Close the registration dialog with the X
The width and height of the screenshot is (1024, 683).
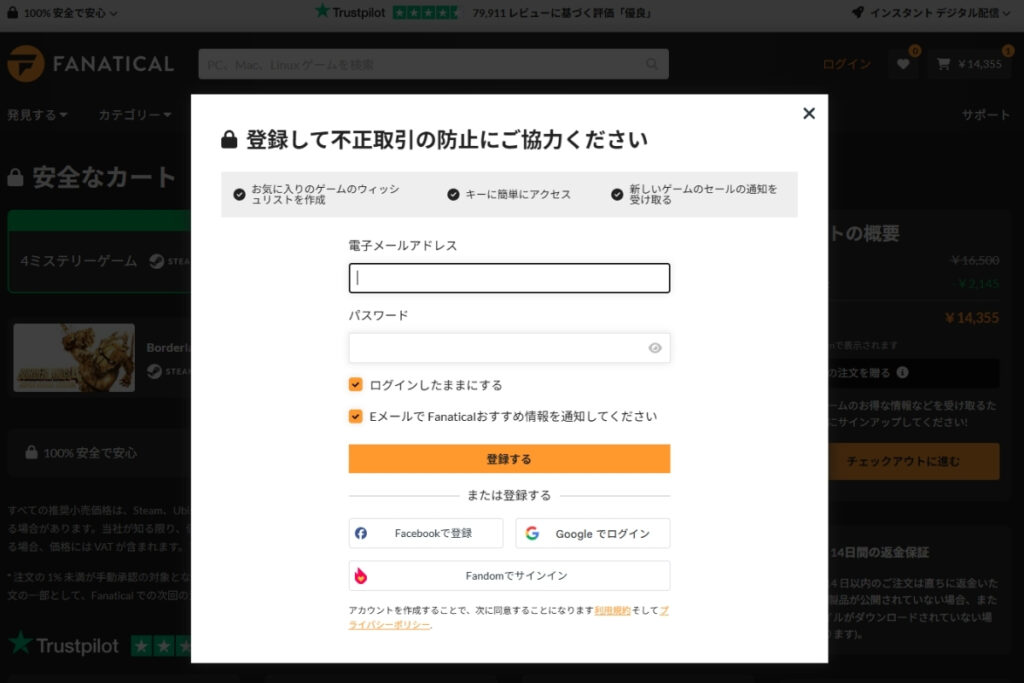click(808, 114)
